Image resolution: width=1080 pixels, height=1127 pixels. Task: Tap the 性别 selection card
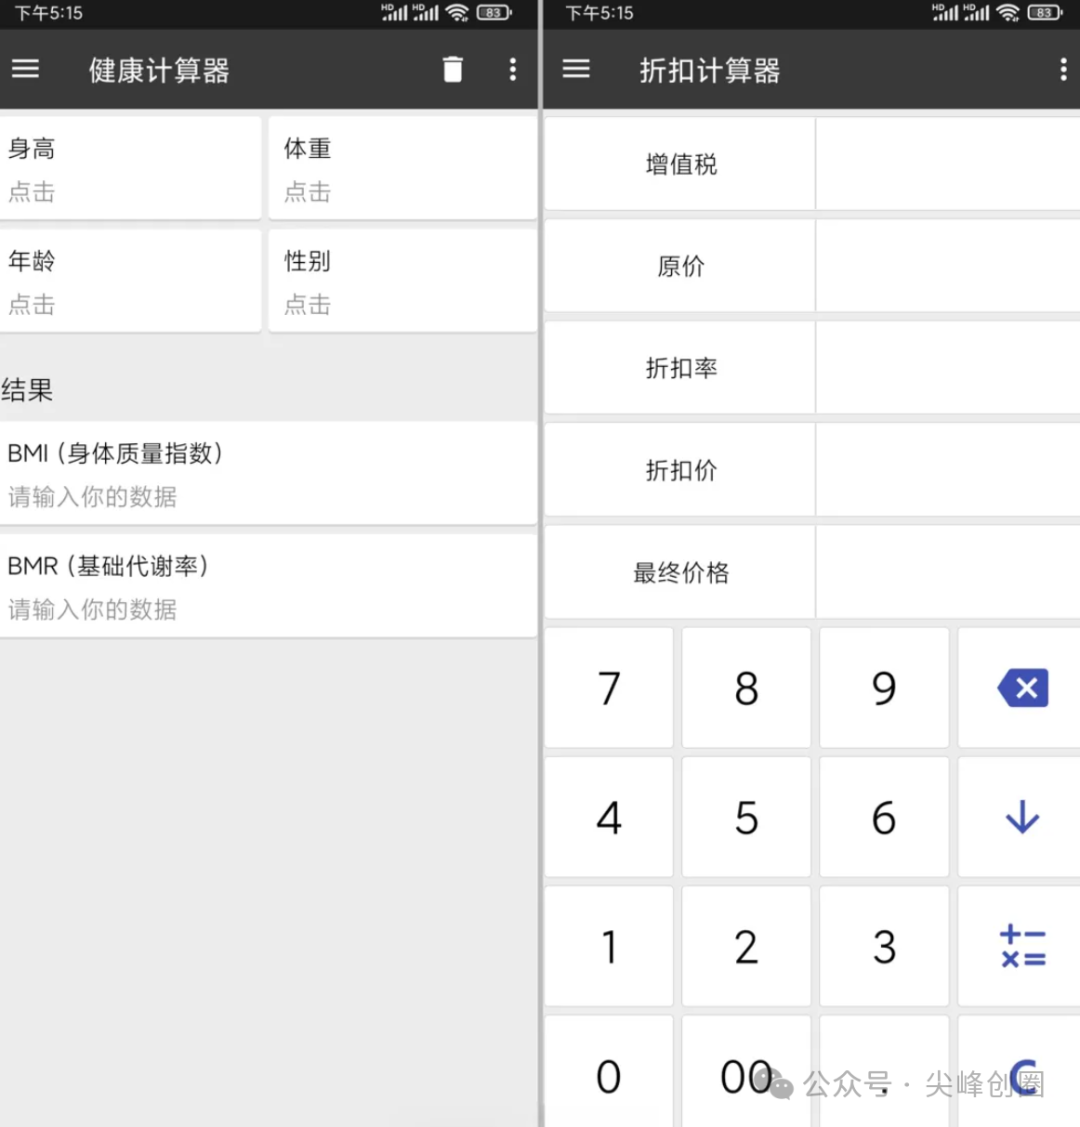click(x=402, y=281)
